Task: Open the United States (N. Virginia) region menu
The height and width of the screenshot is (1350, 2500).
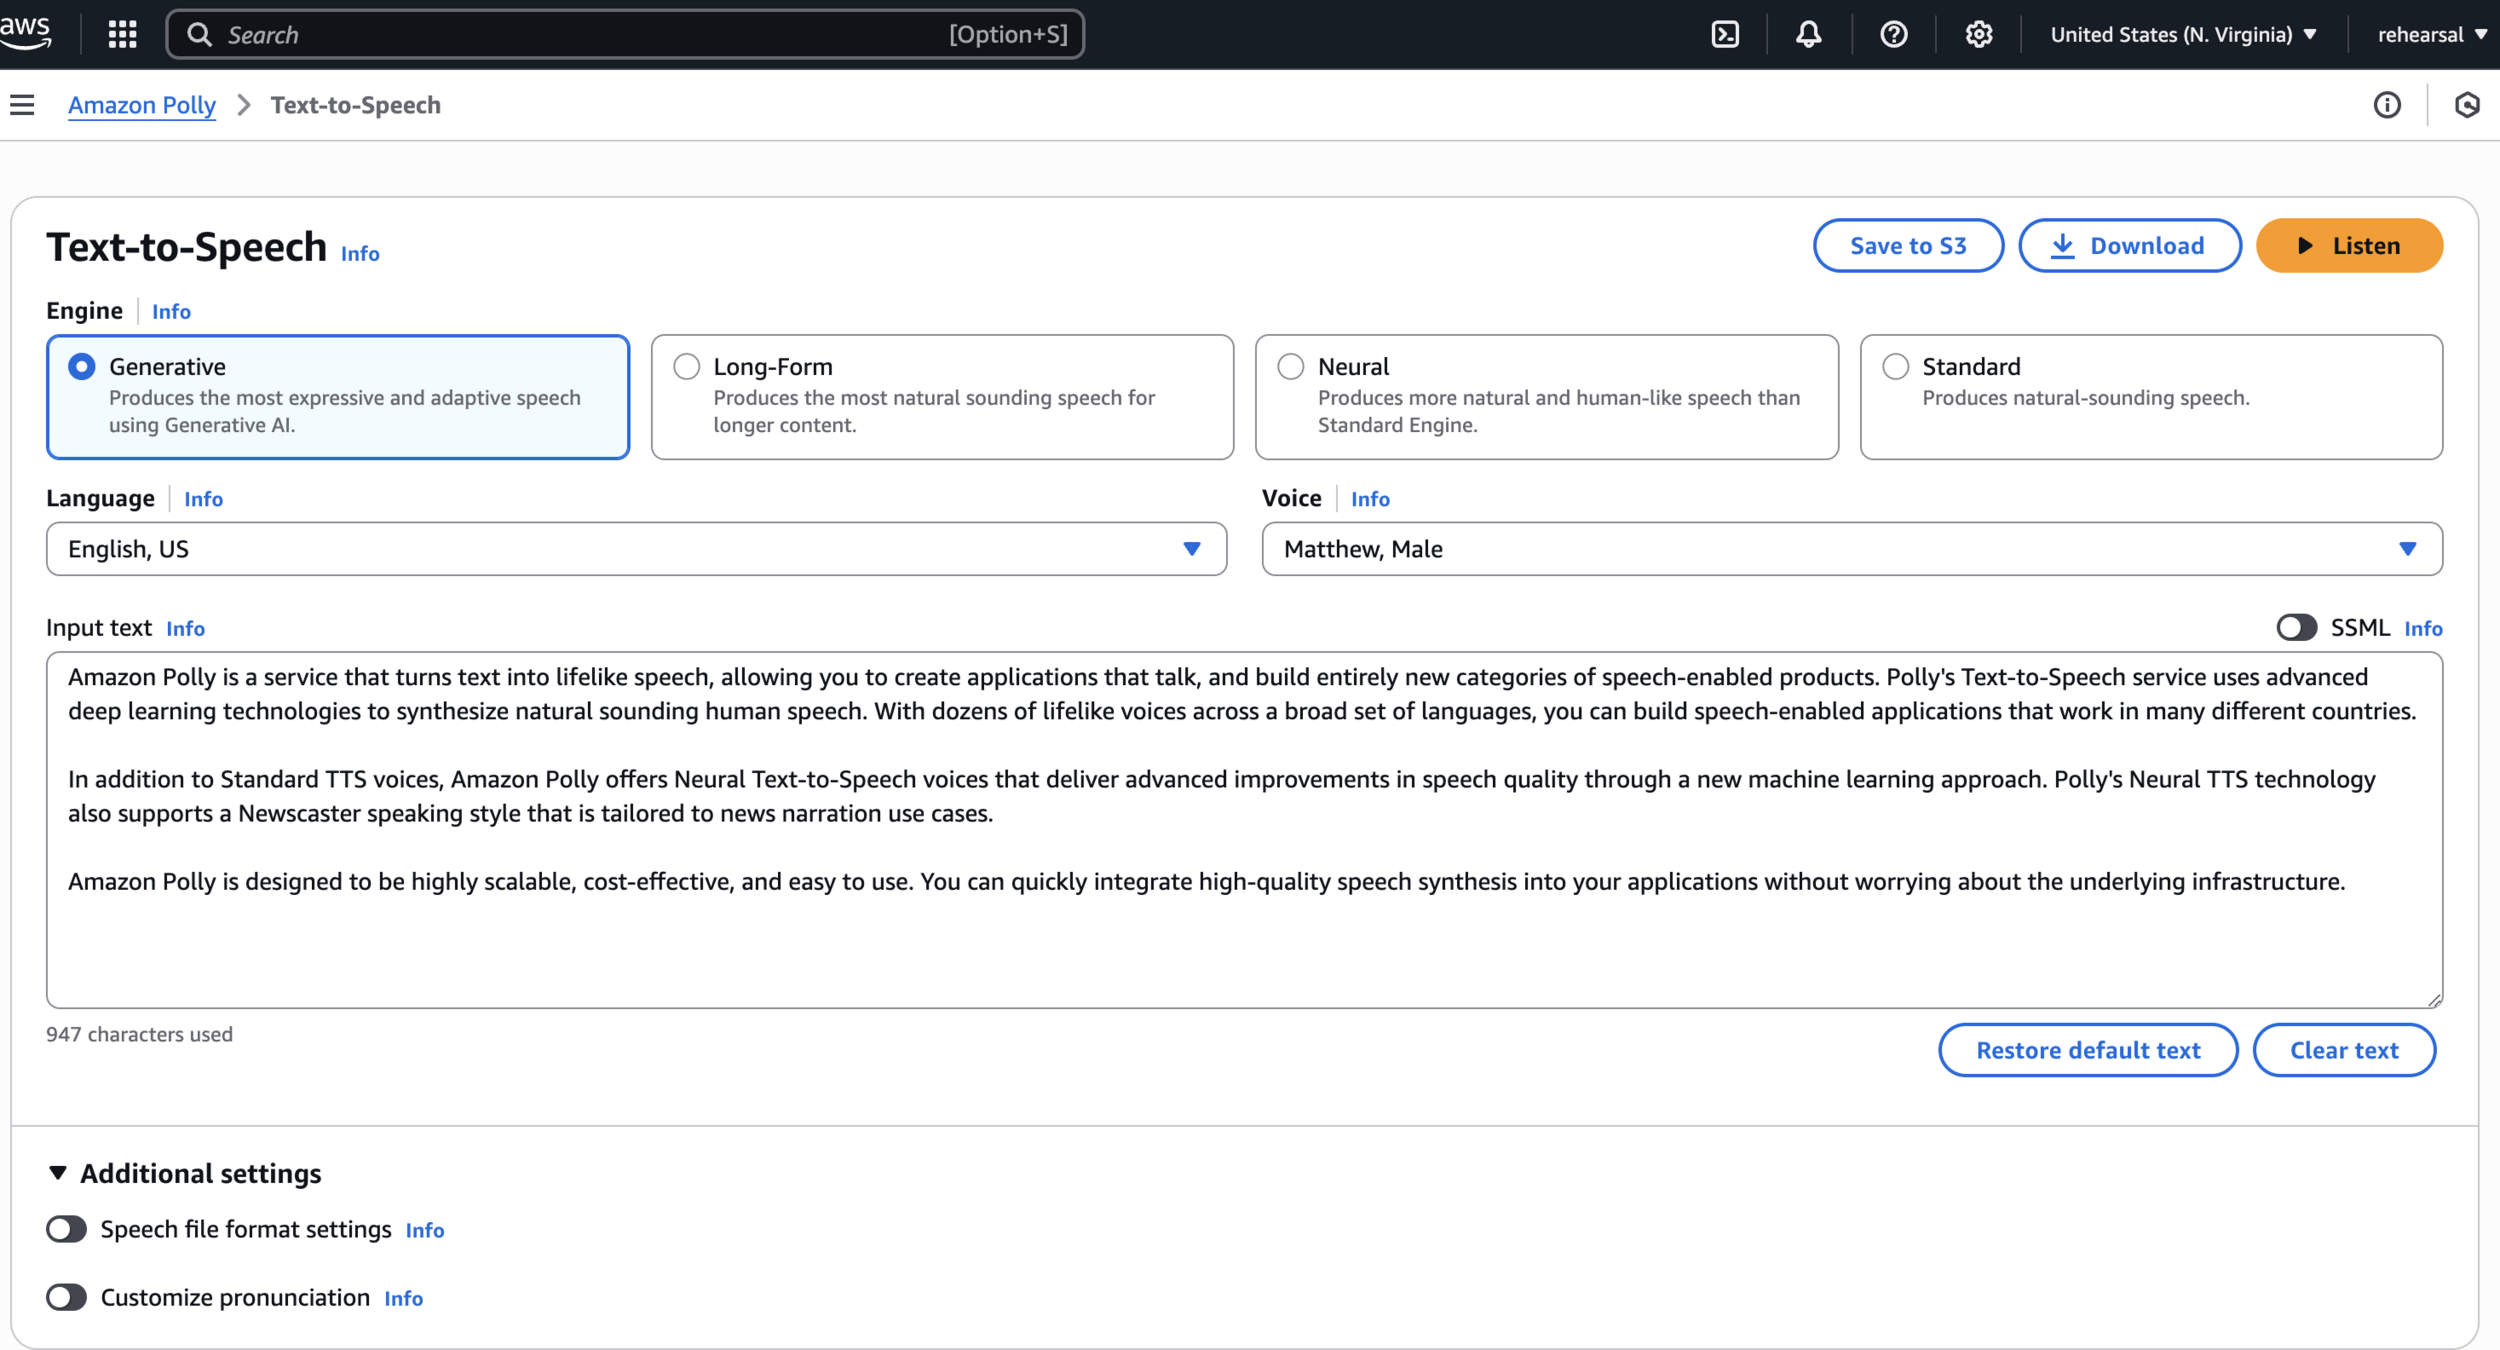Action: (2183, 35)
